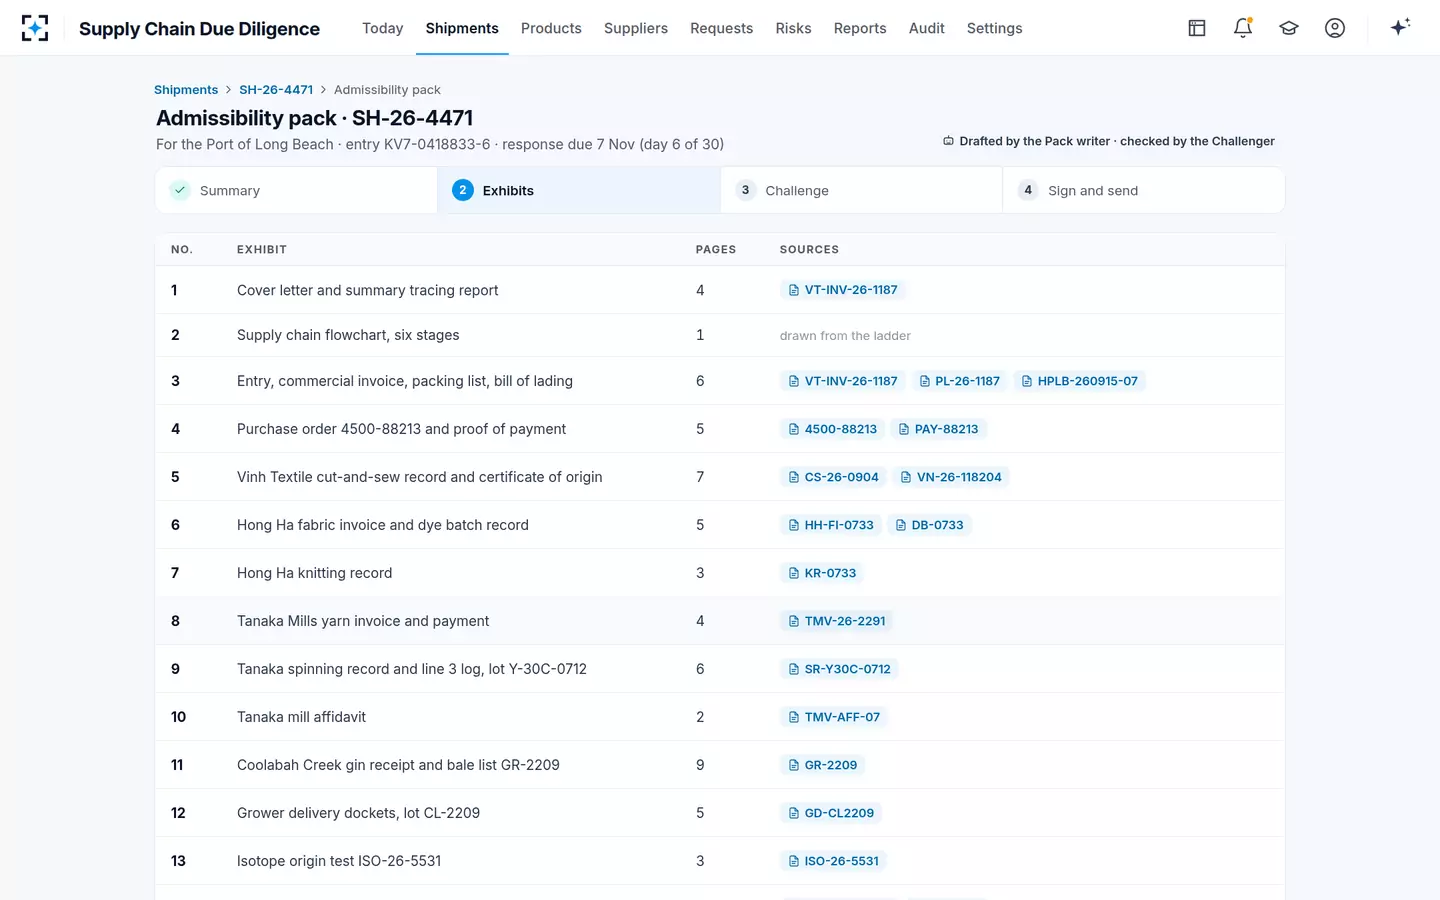The width and height of the screenshot is (1440, 900).
Task: Open source chip VT-INV-26-1187 in exhibit 1
Action: coord(843,290)
